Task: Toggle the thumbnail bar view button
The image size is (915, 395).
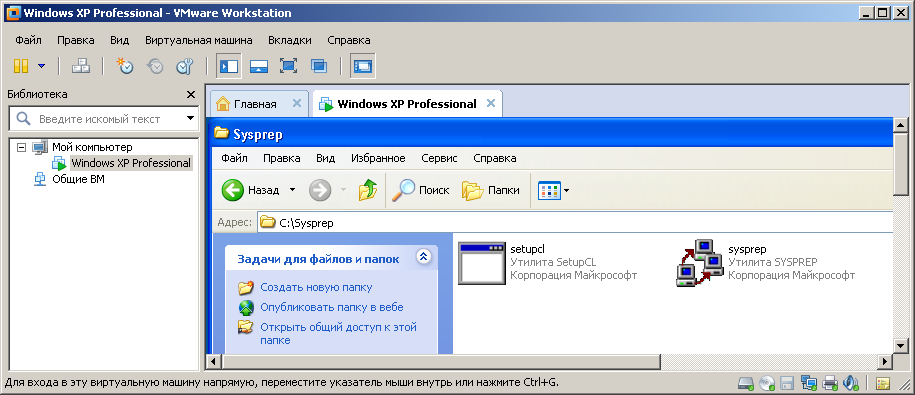Action: [x=259, y=66]
